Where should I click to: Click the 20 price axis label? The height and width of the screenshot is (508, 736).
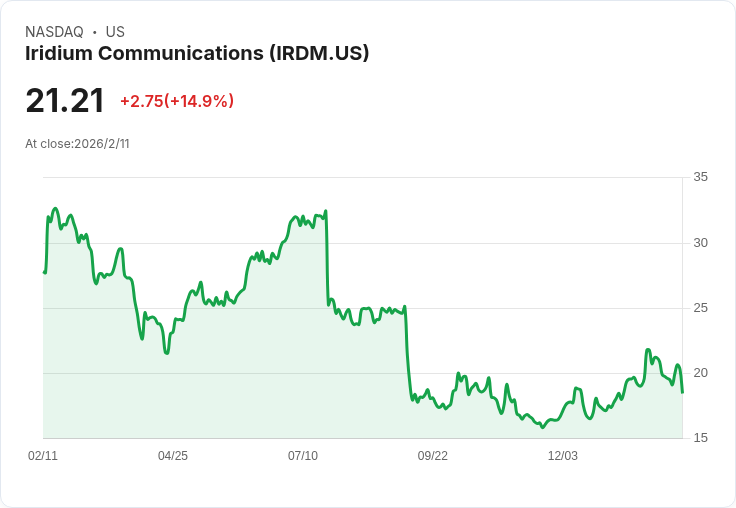pos(700,373)
